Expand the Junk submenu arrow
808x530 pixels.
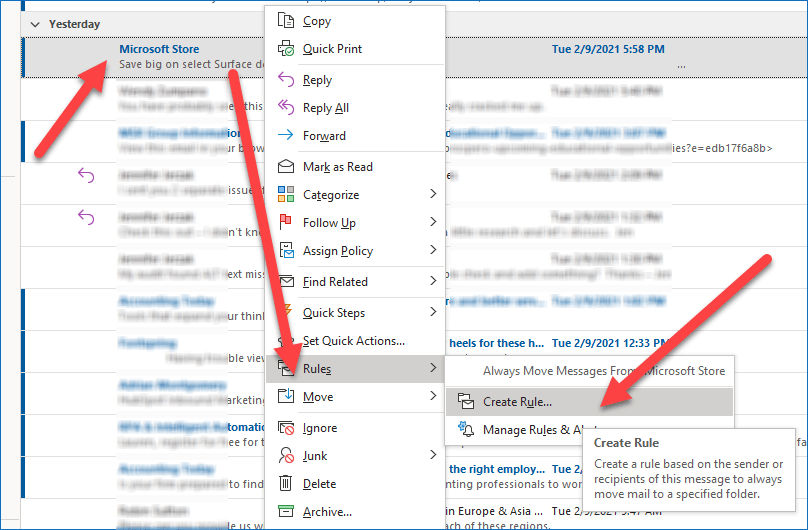(x=433, y=455)
